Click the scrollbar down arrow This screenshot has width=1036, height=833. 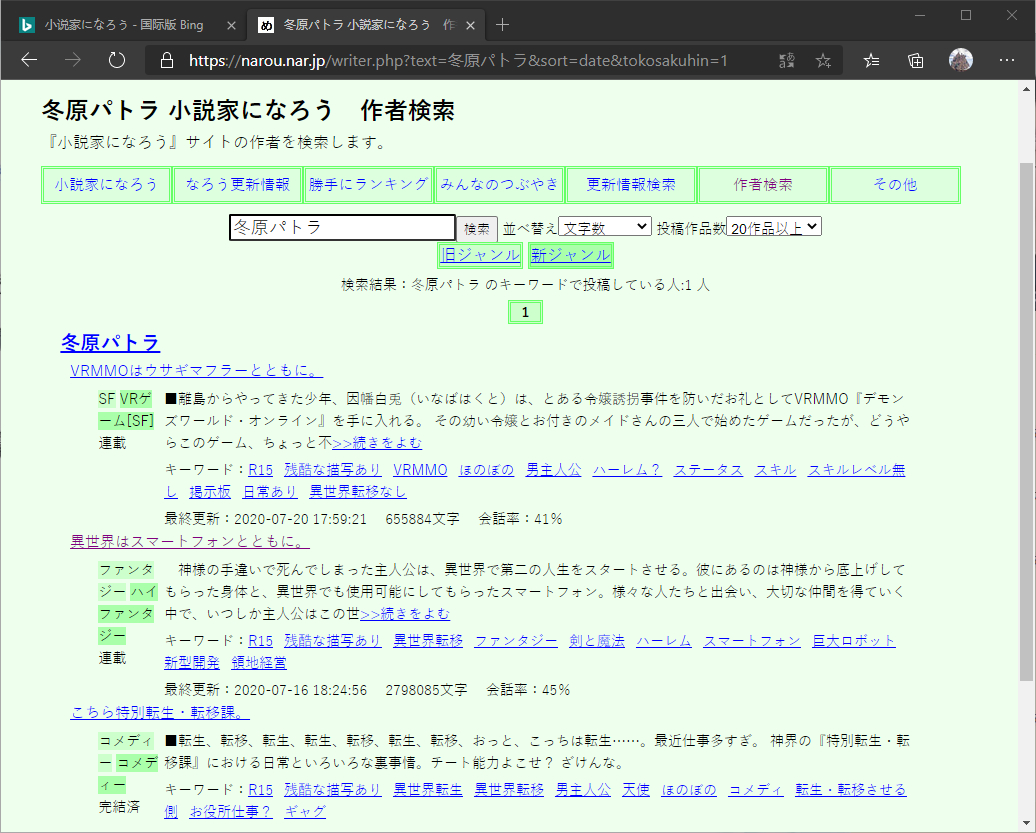[1027, 823]
